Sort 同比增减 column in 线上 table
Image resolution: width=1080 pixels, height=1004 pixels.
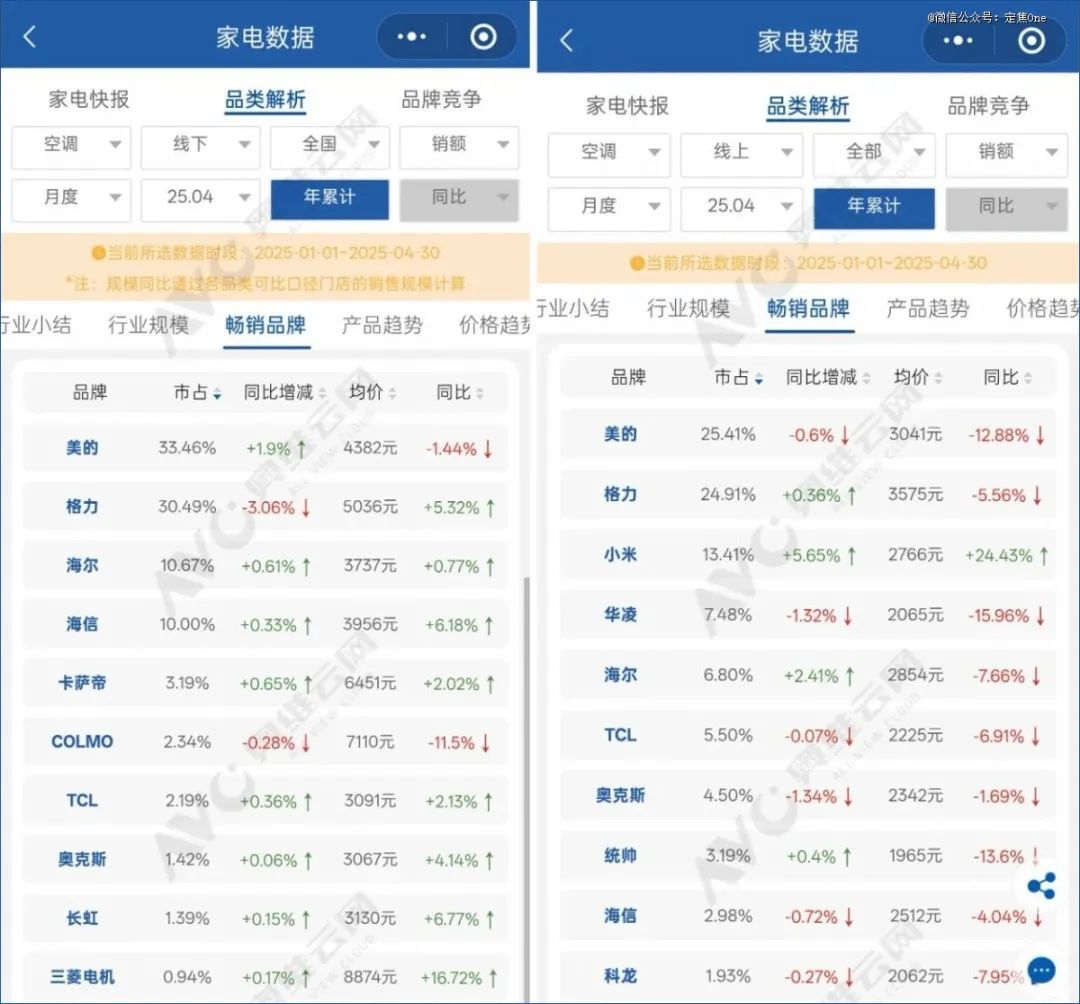tap(829, 378)
